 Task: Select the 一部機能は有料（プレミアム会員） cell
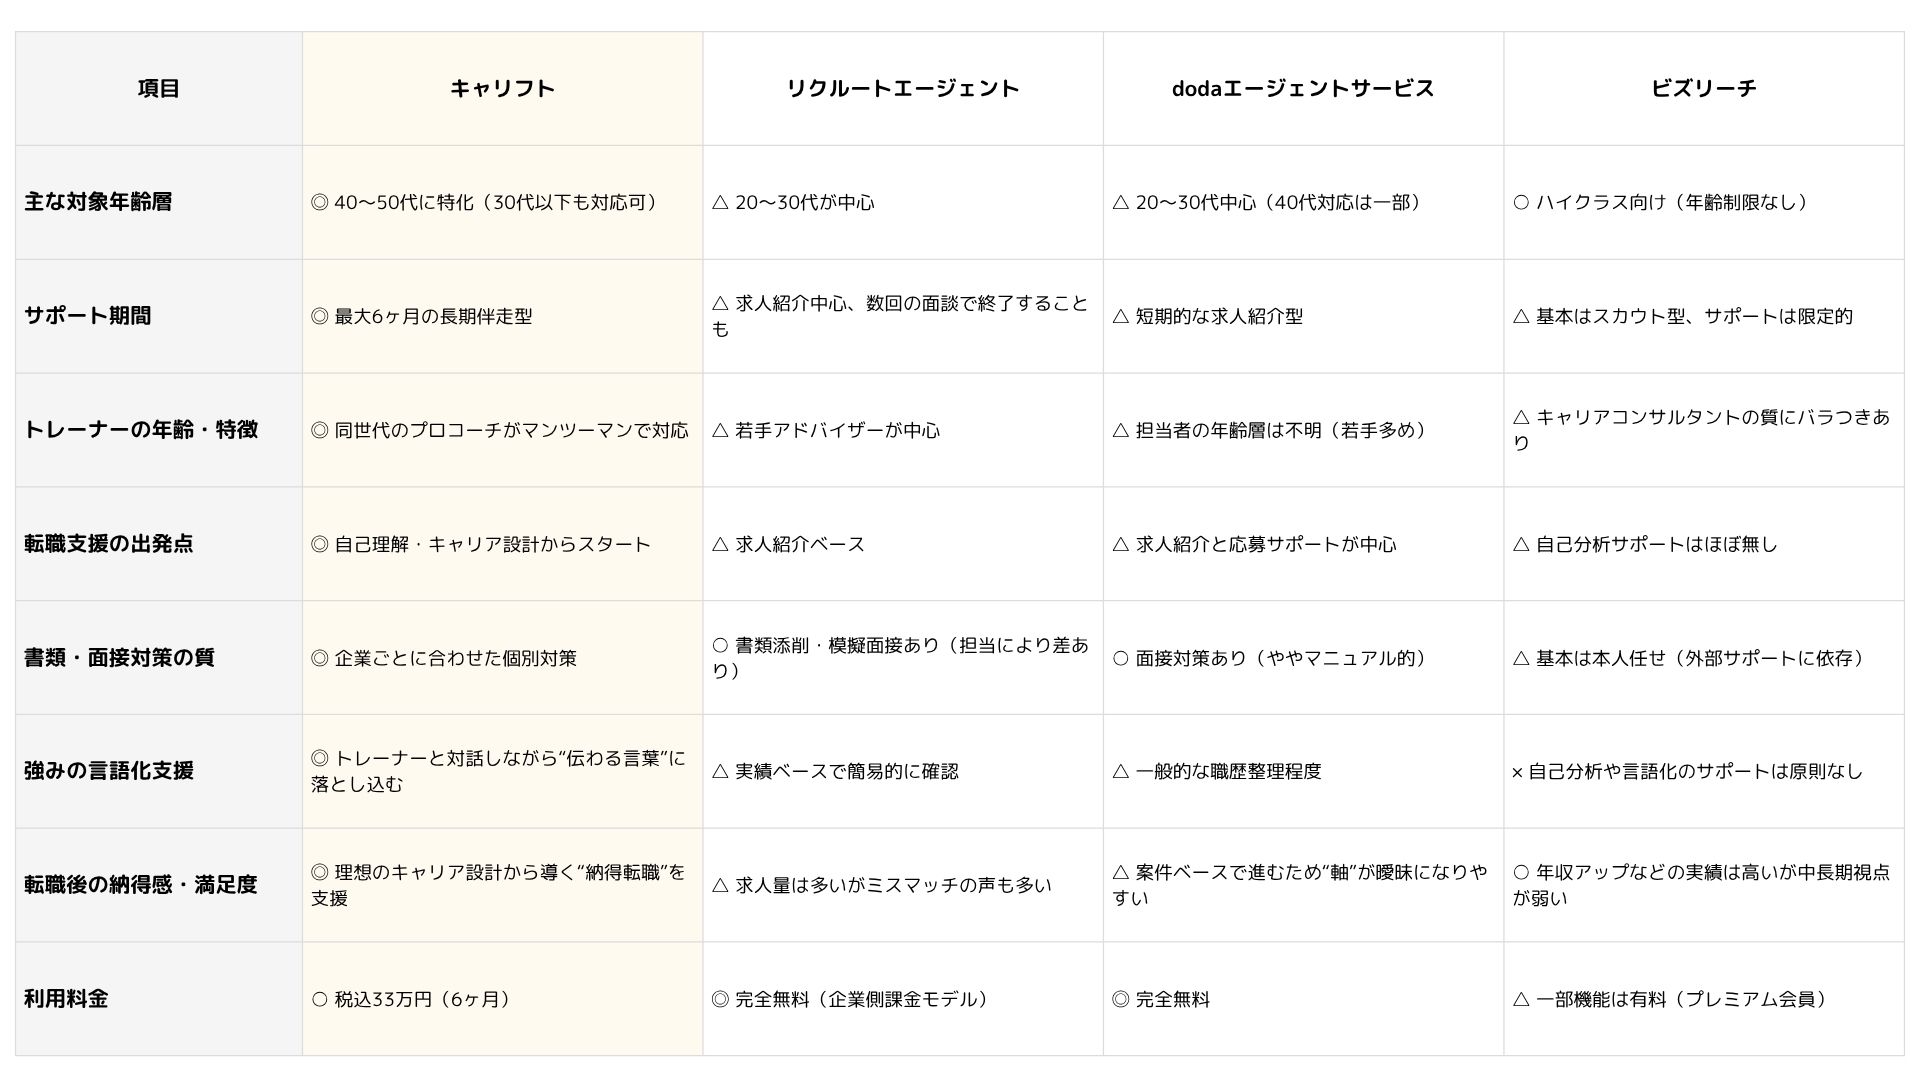click(1704, 999)
